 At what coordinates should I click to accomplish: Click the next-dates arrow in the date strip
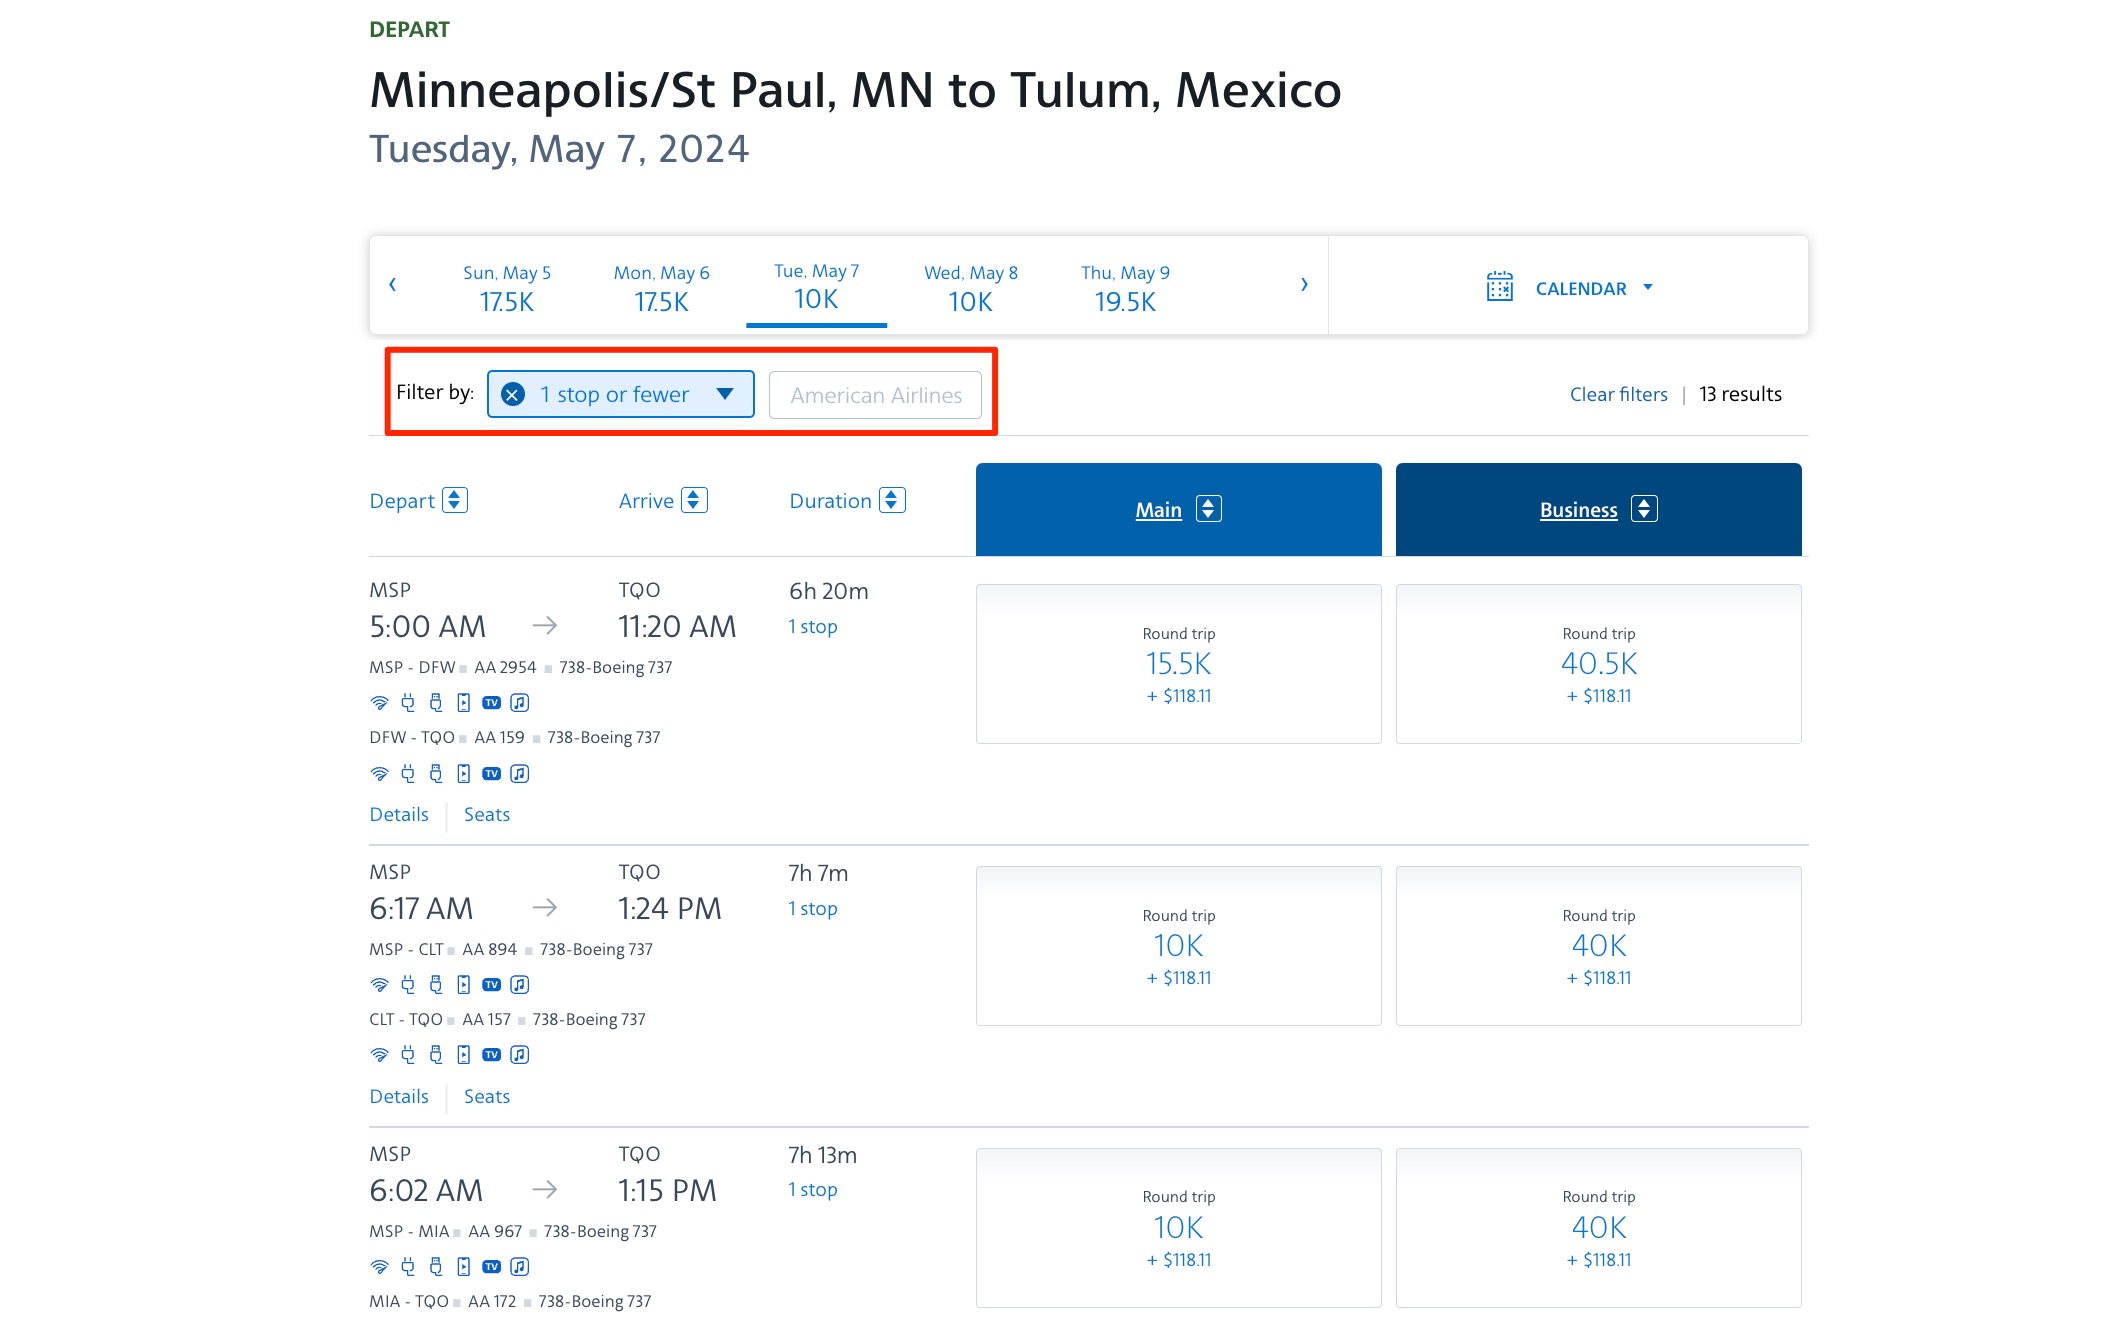pos(1304,285)
